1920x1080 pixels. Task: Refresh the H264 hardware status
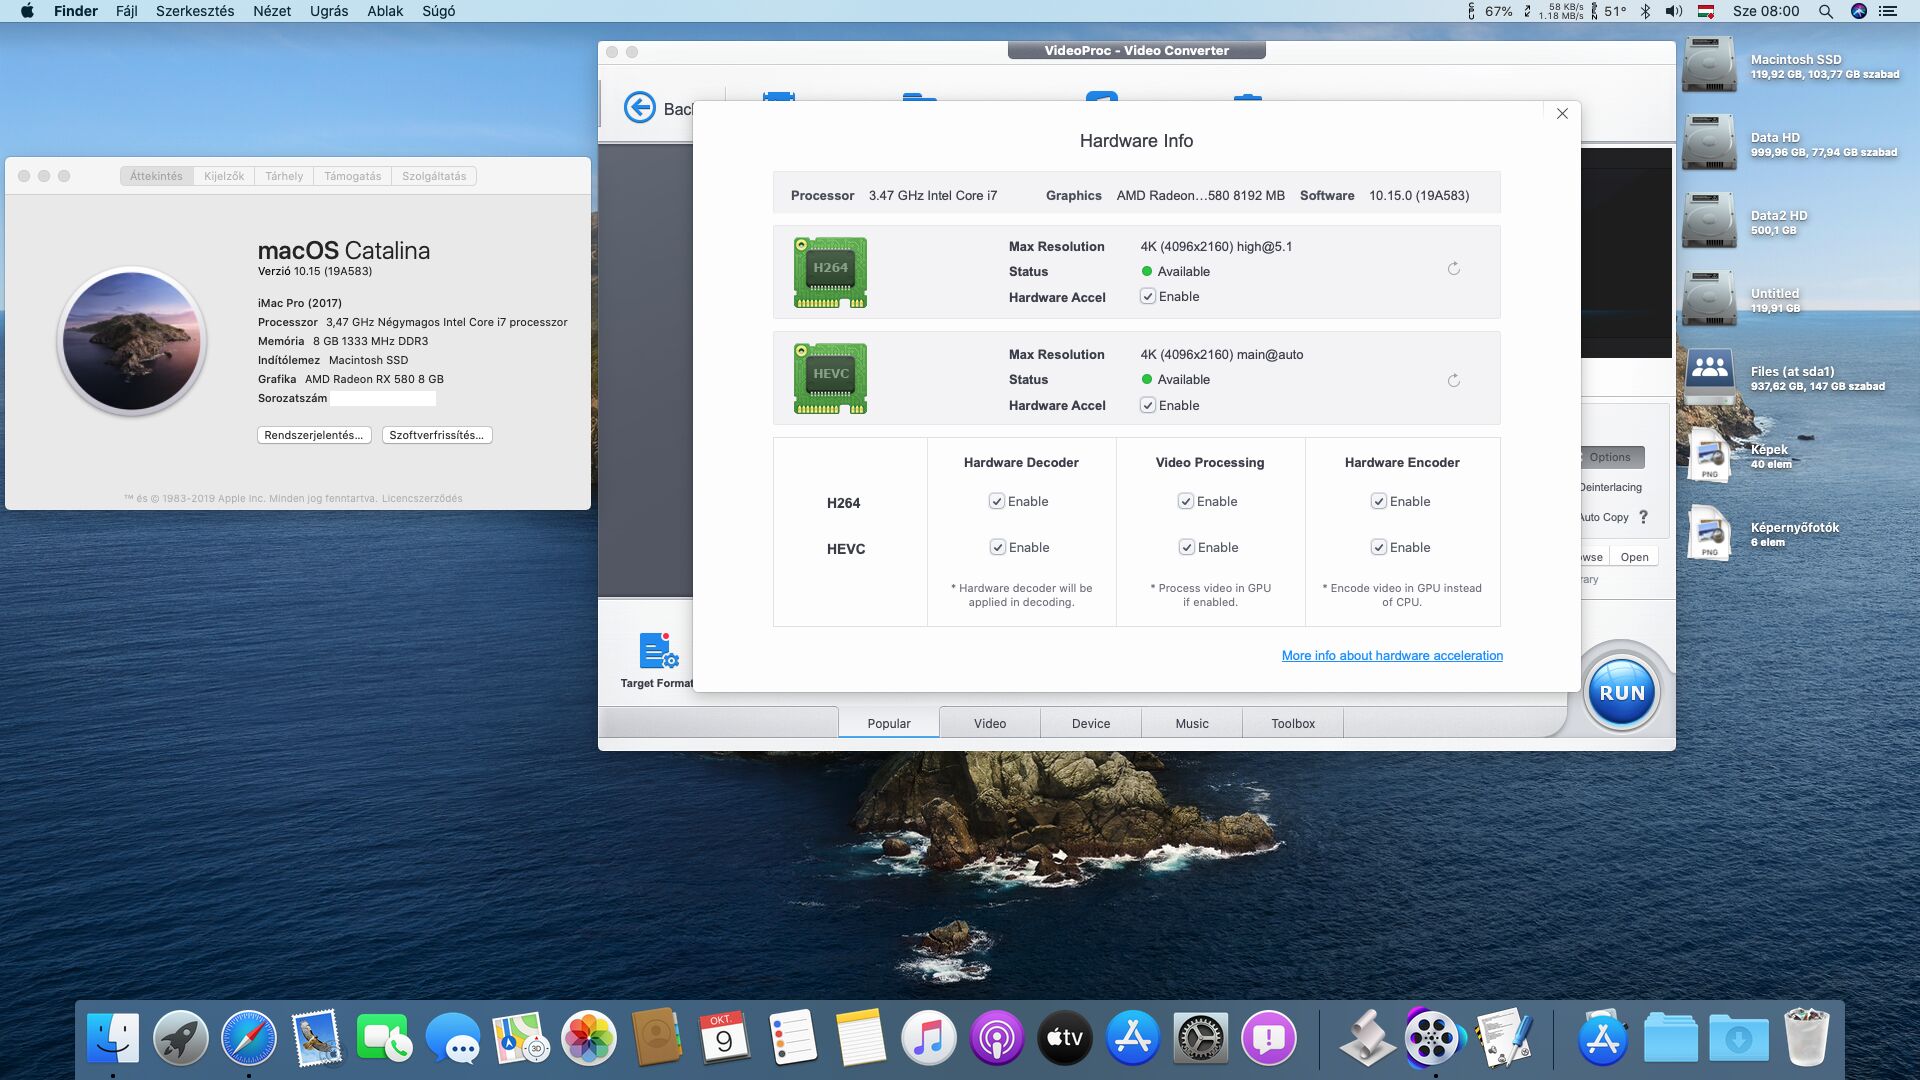click(x=1454, y=269)
